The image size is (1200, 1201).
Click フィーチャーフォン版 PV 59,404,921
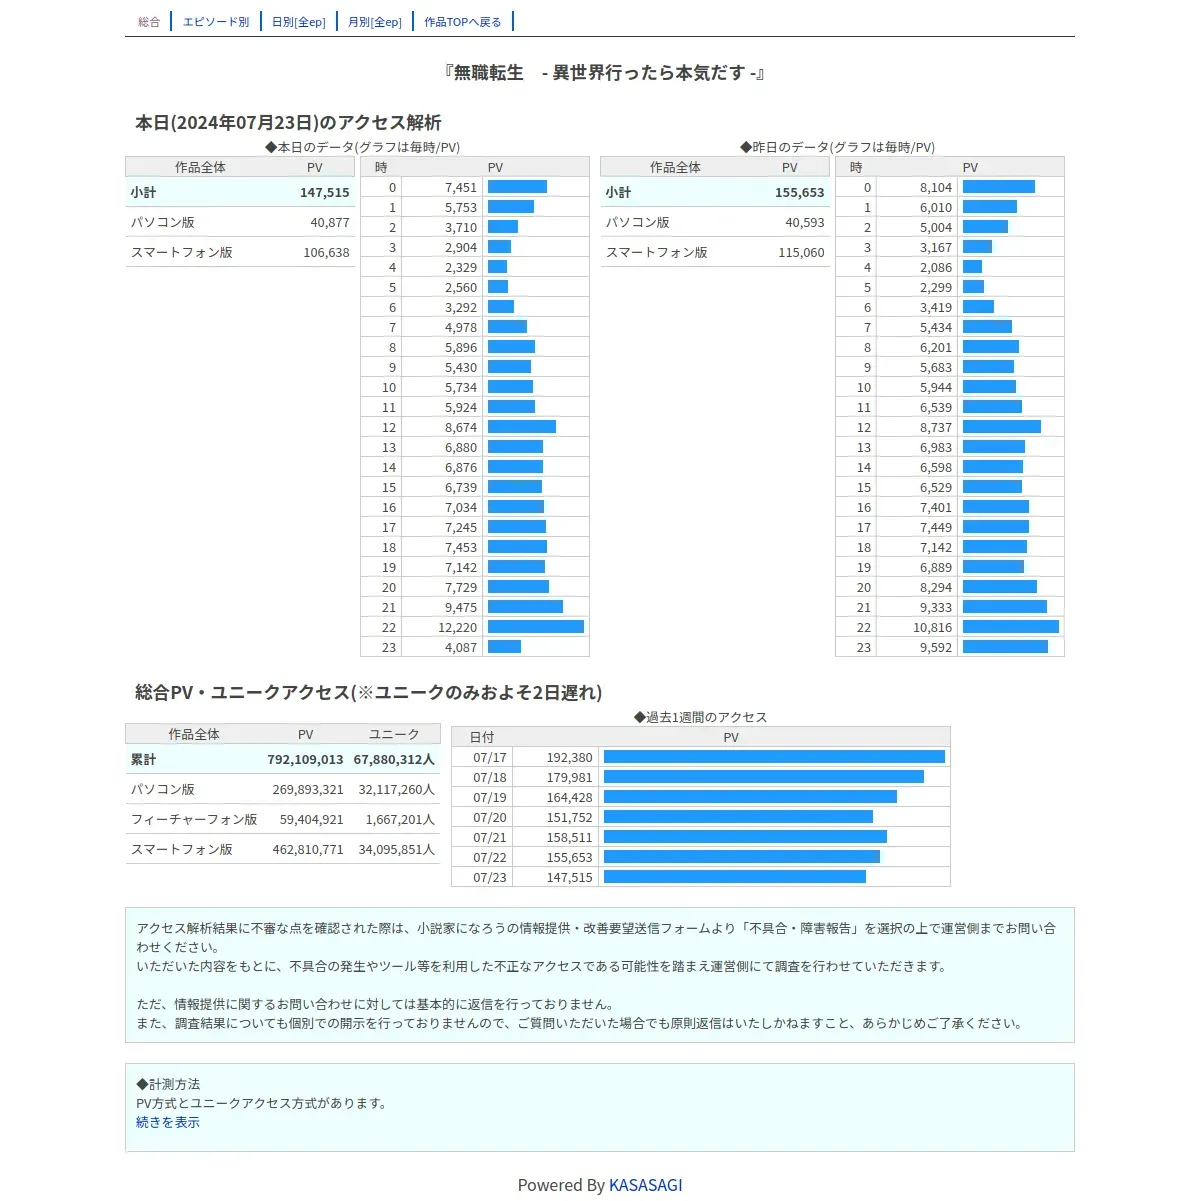click(312, 820)
